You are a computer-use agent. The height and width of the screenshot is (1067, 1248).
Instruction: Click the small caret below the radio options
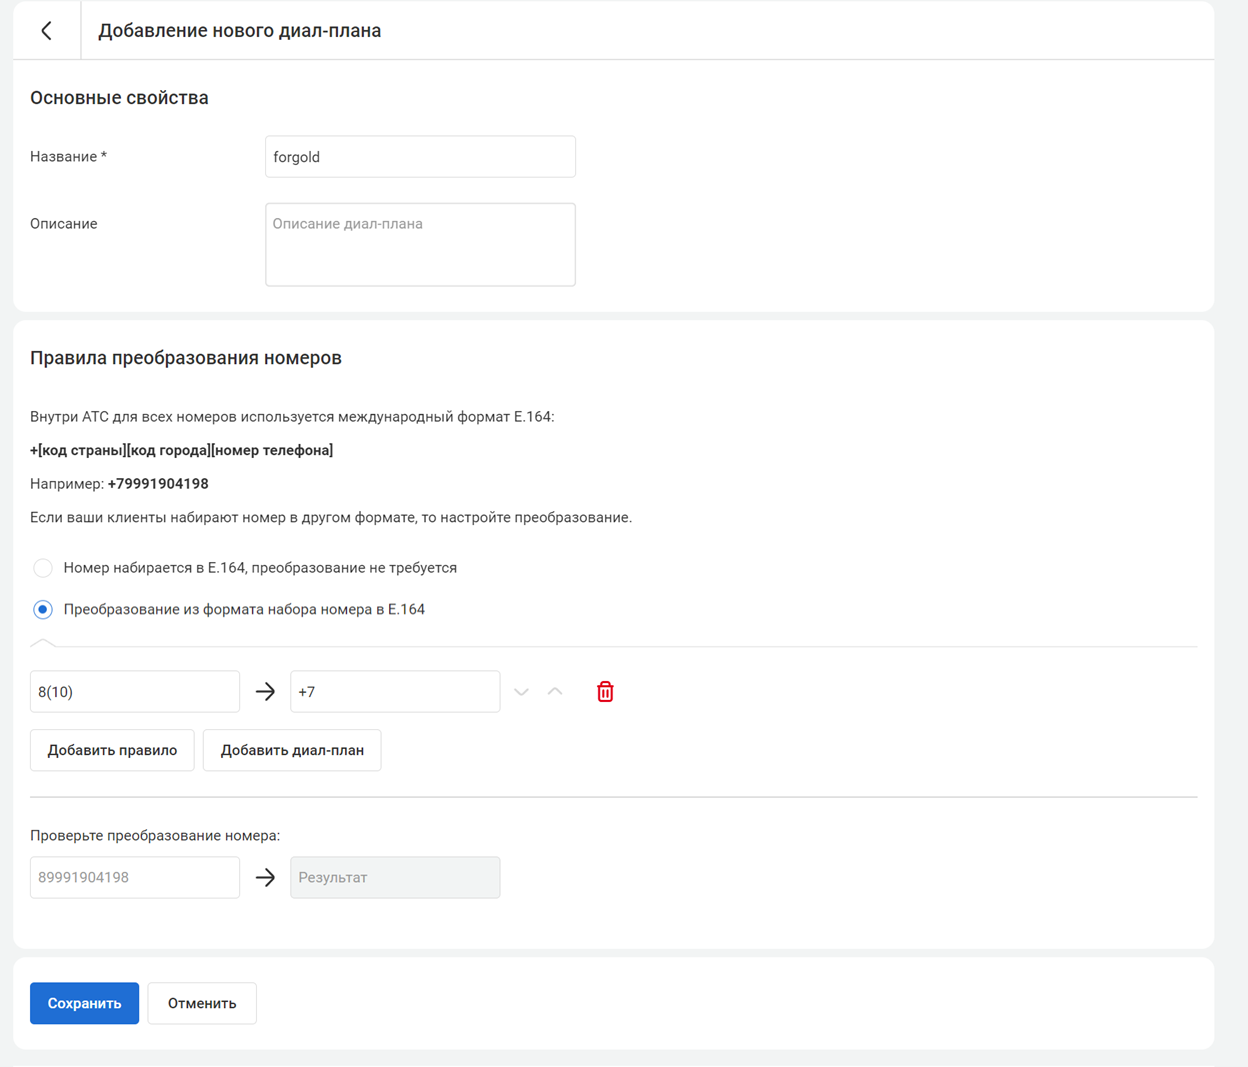[43, 643]
